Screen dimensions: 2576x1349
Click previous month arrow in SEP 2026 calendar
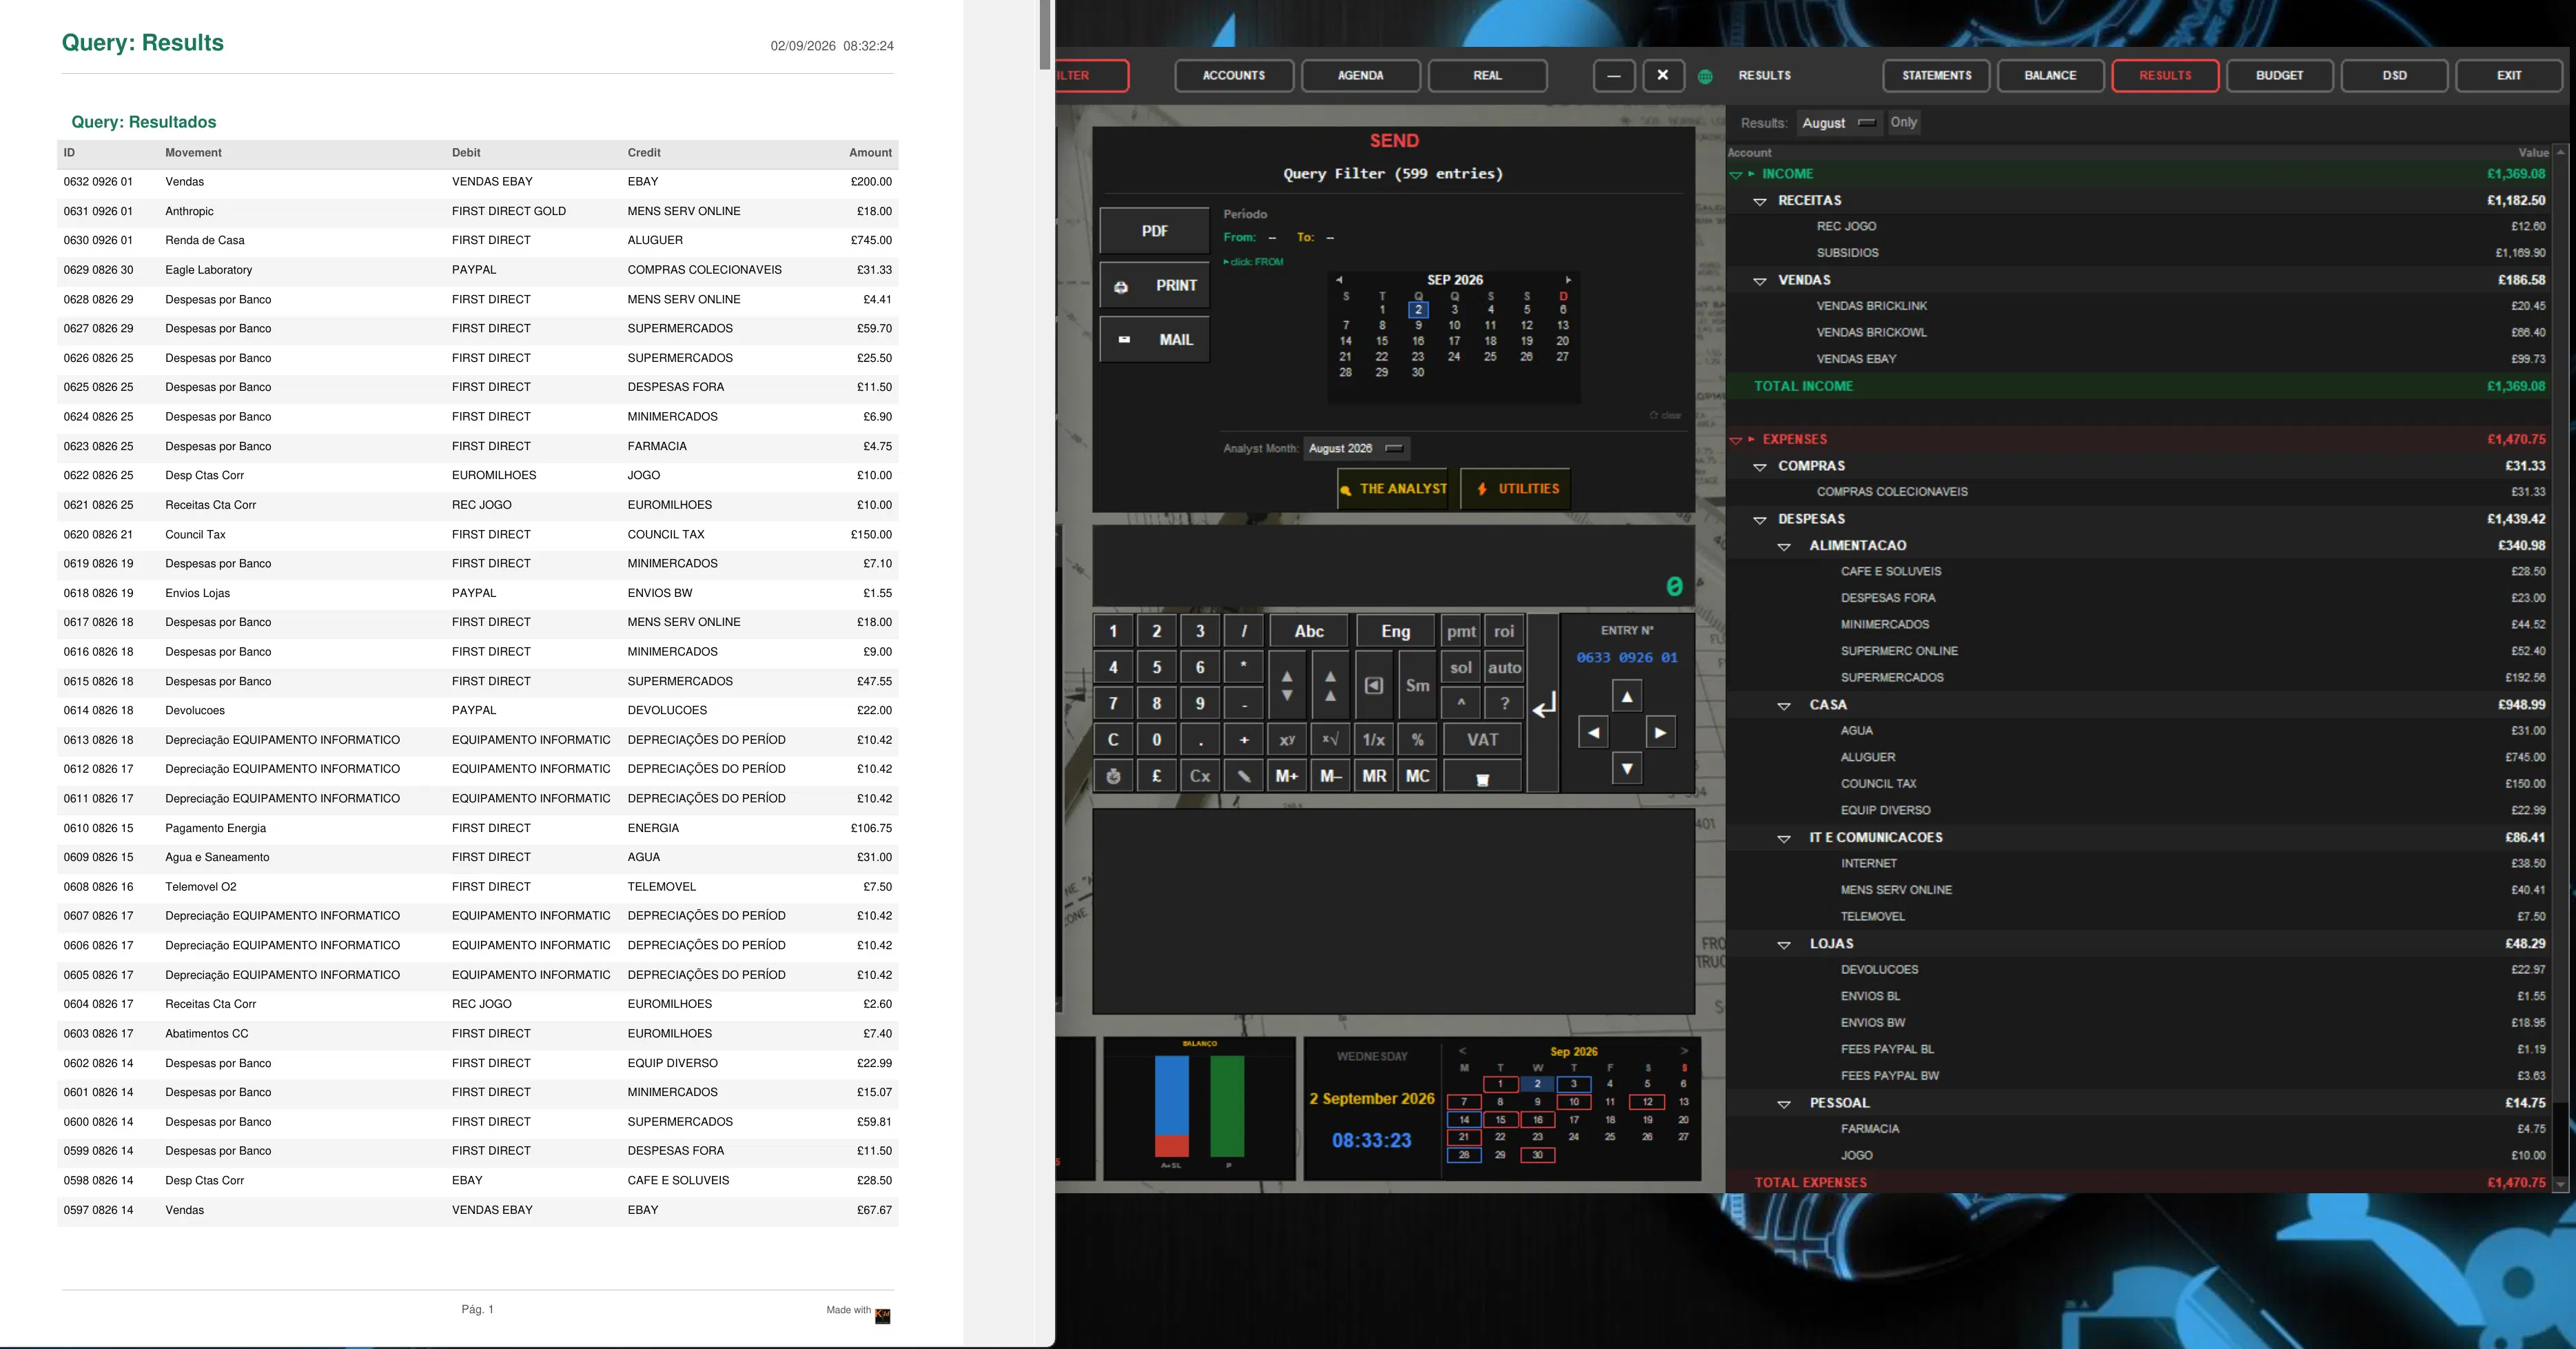[1339, 280]
